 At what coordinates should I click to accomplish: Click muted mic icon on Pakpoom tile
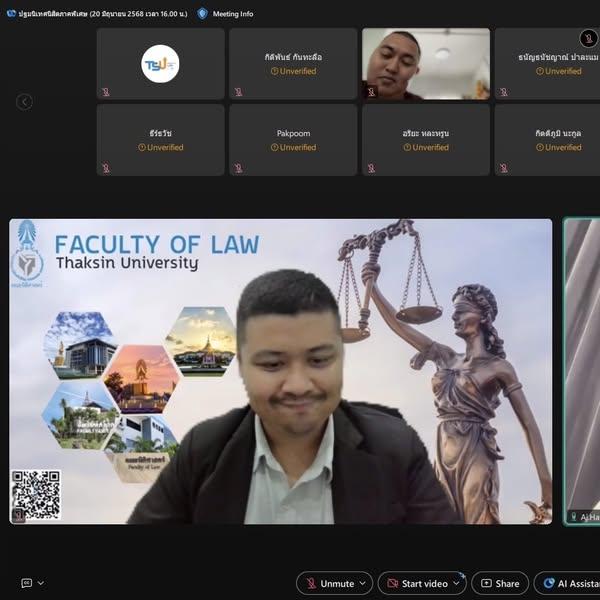238,168
